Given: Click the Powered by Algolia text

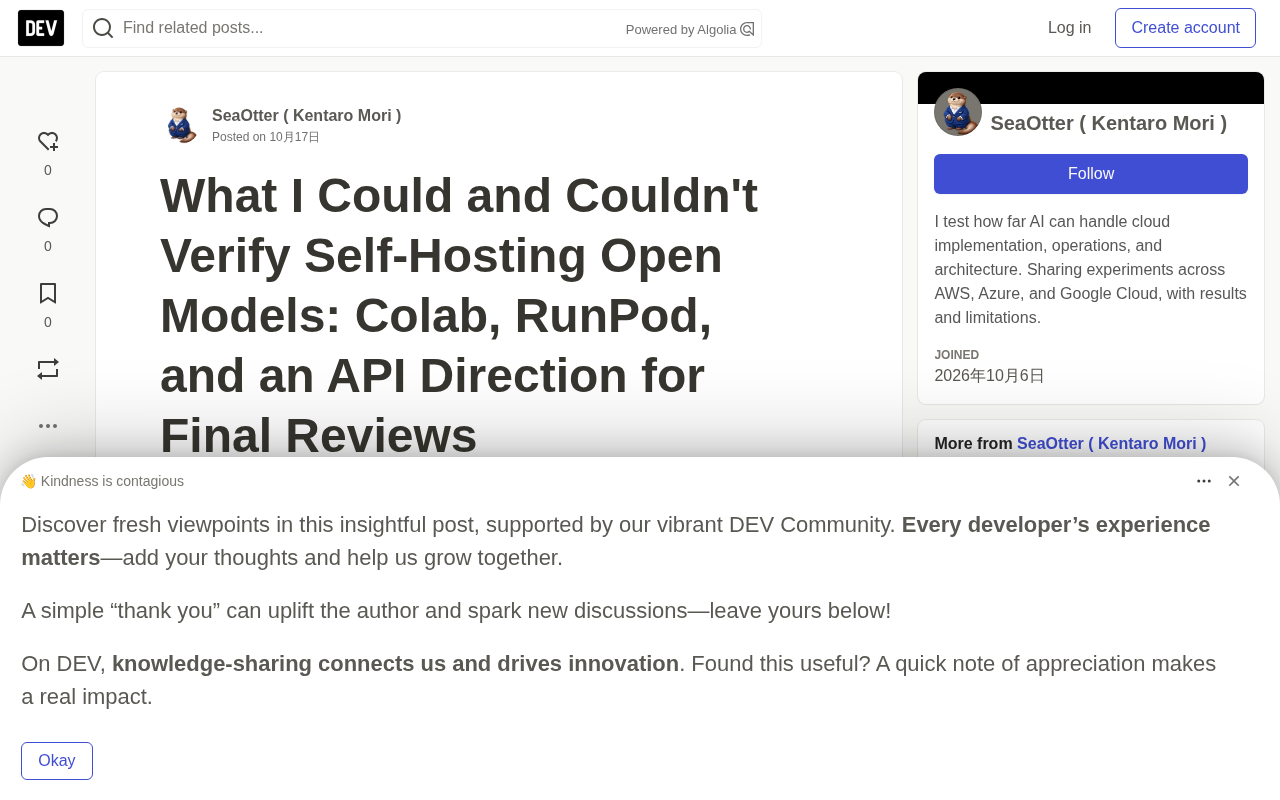Looking at the screenshot, I should (x=681, y=30).
